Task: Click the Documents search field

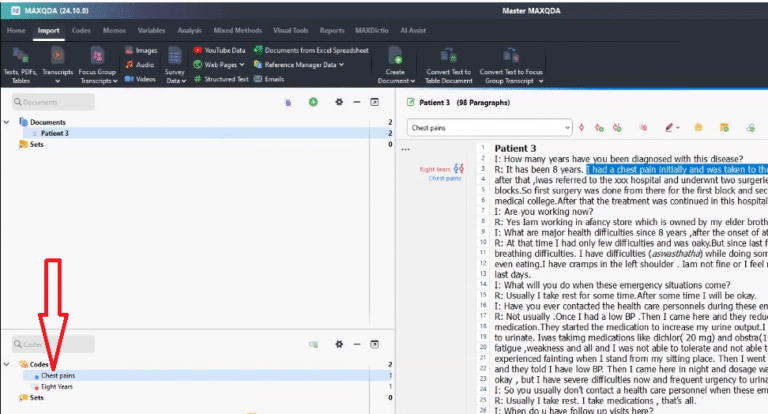Action: click(53, 102)
